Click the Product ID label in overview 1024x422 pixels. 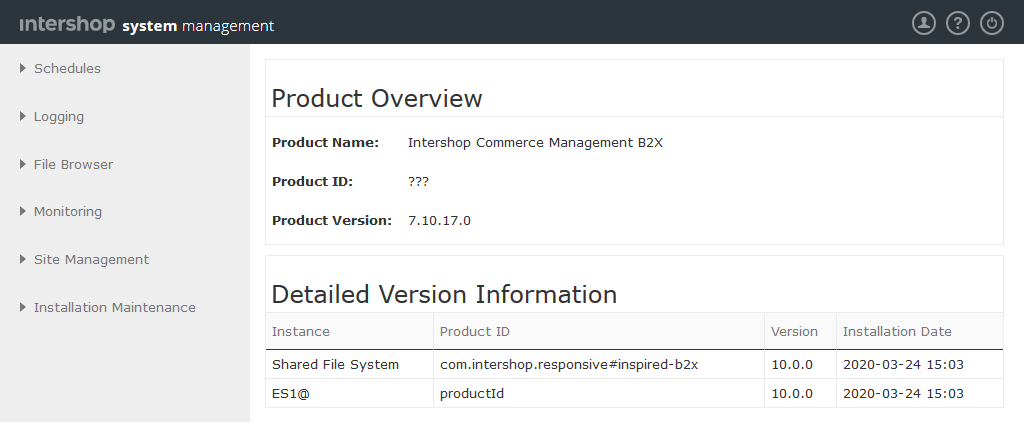[312, 182]
